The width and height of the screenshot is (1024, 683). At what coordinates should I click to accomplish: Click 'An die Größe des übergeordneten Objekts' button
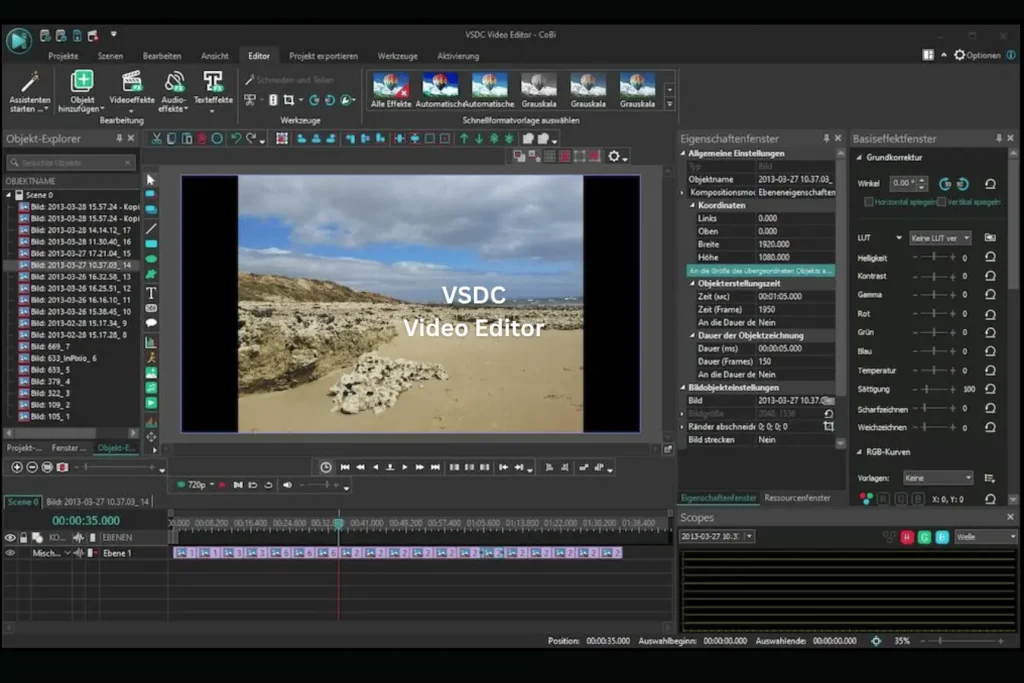coord(761,270)
